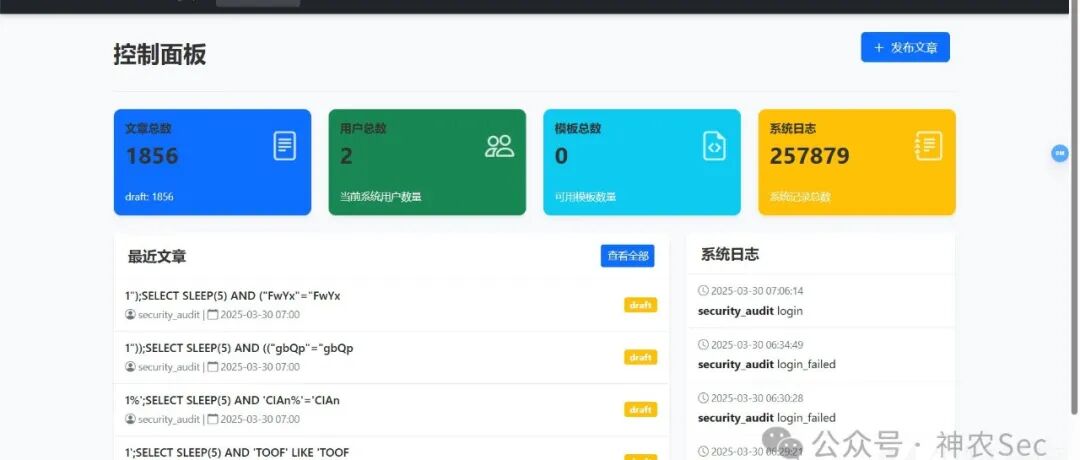Image resolution: width=1080 pixels, height=460 pixels.
Task: Click users icon in 用户总数 card
Action: 499,146
